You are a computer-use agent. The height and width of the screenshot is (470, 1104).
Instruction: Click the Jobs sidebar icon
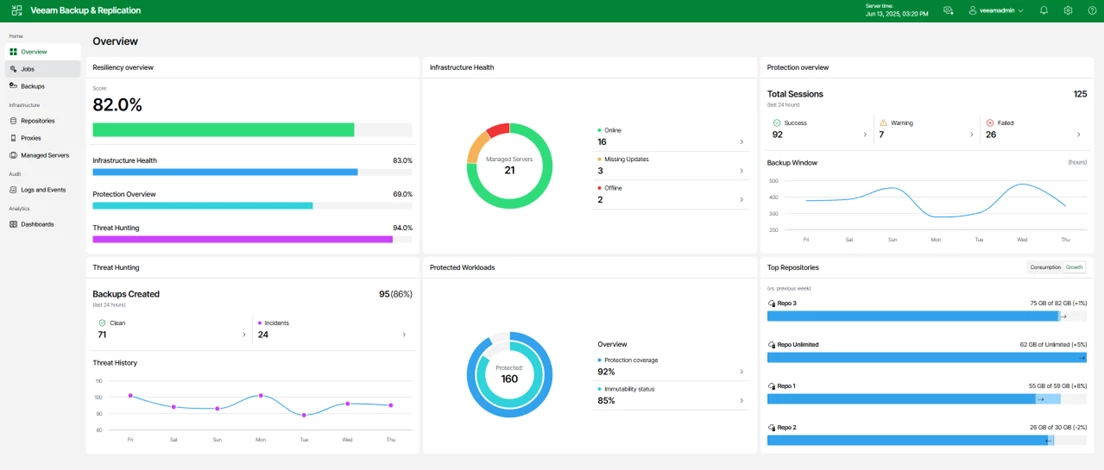(14, 69)
